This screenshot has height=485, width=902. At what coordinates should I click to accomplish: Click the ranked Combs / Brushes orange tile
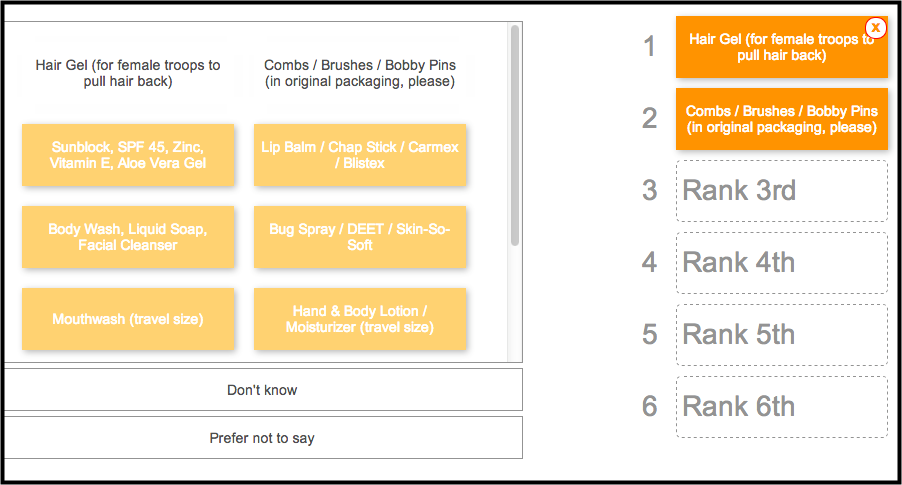[x=782, y=119]
